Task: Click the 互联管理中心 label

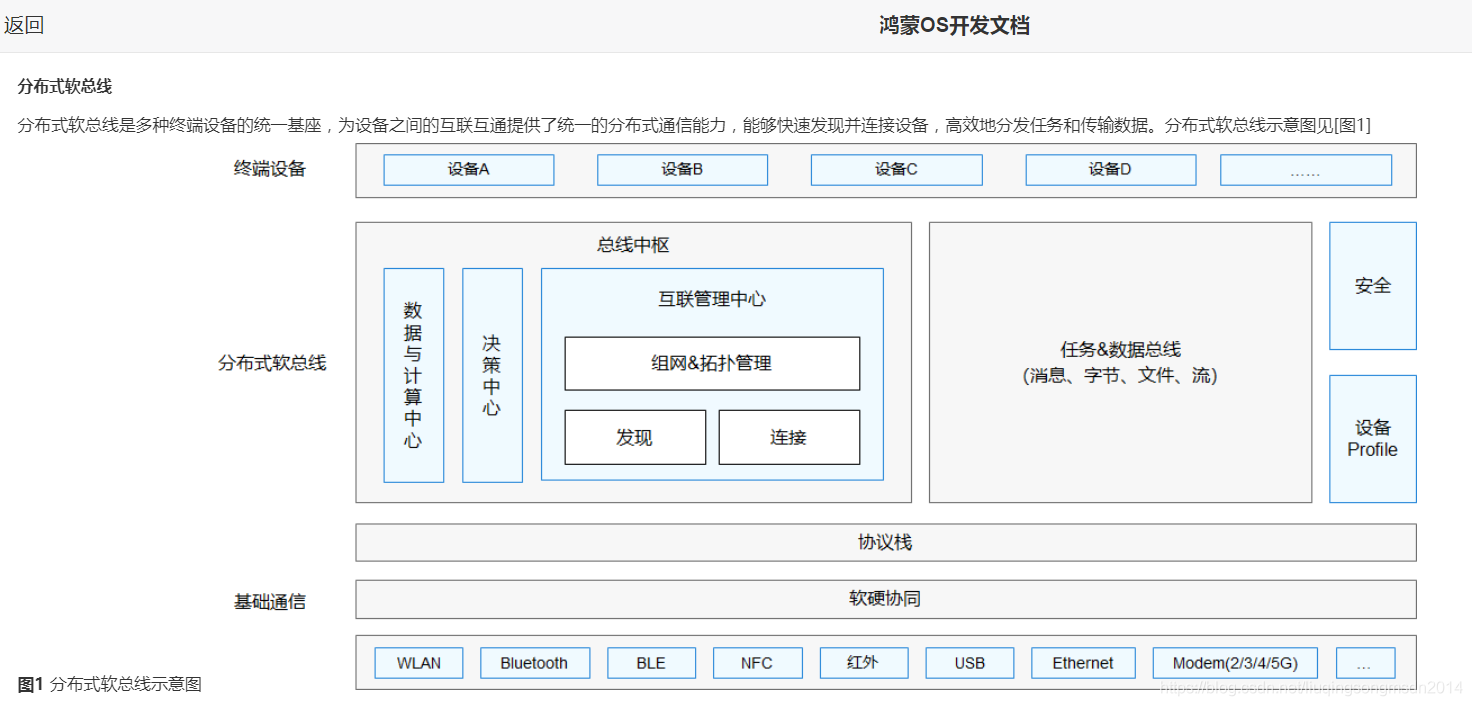Action: click(x=712, y=298)
